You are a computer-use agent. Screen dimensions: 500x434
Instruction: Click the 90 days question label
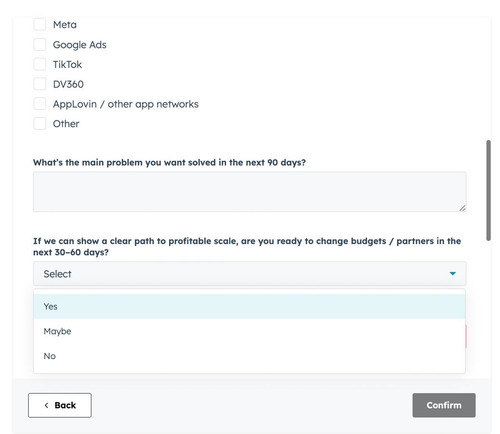click(169, 163)
